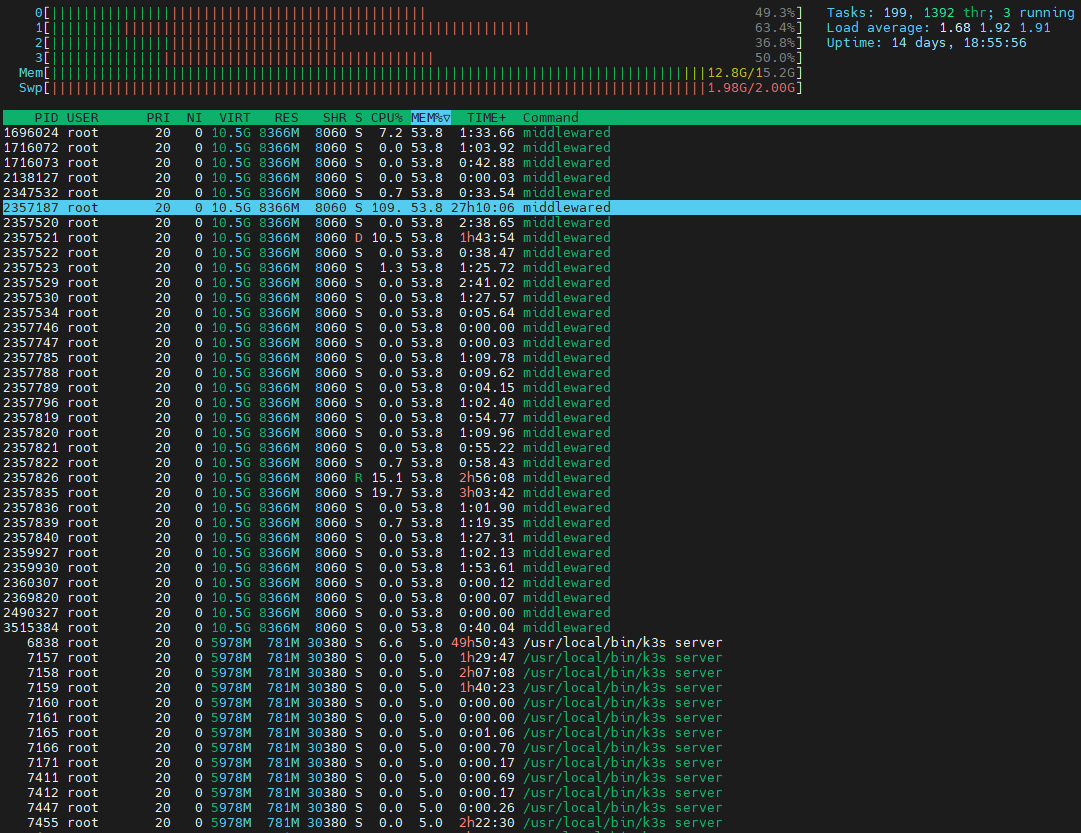Select process row with PID 2357522

pos(540,252)
